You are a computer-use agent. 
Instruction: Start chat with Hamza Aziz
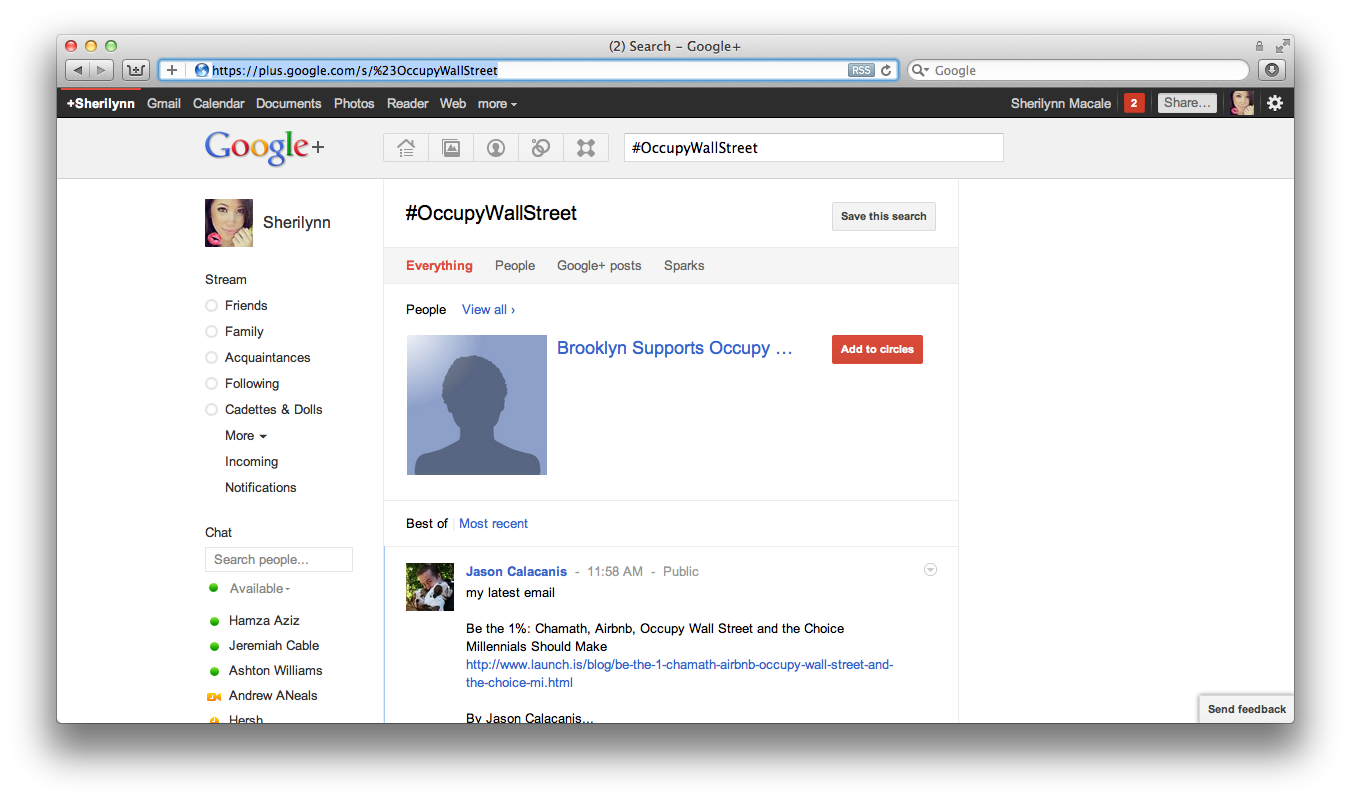[x=264, y=621]
